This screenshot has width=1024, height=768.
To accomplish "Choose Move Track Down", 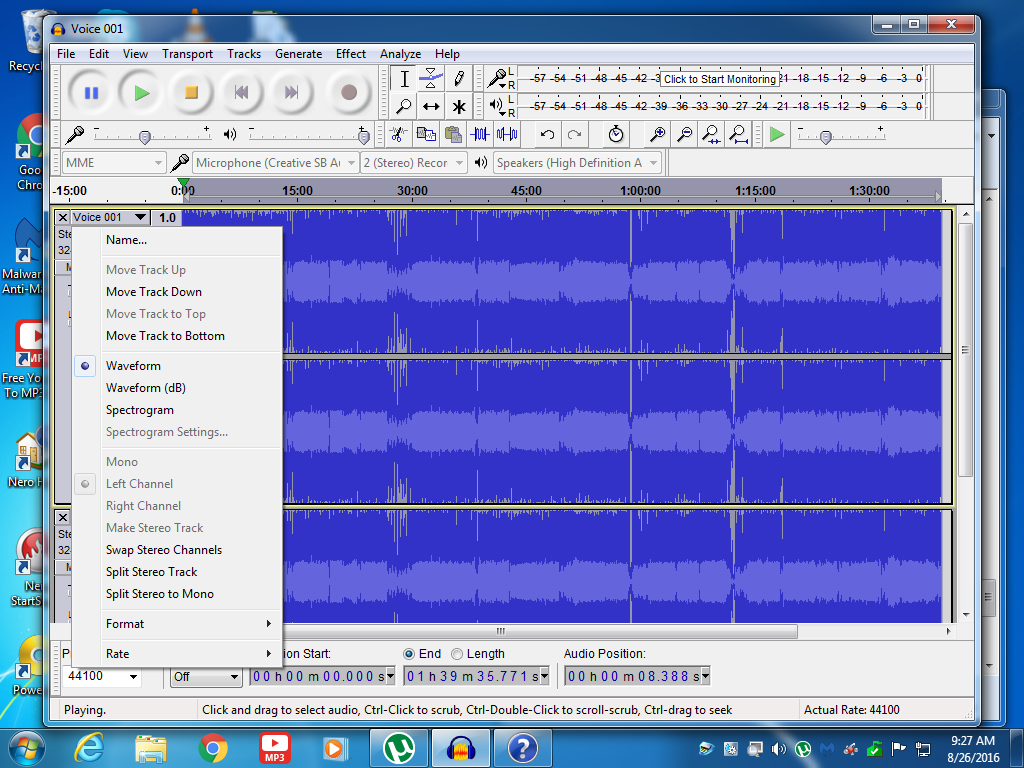I will (153, 292).
